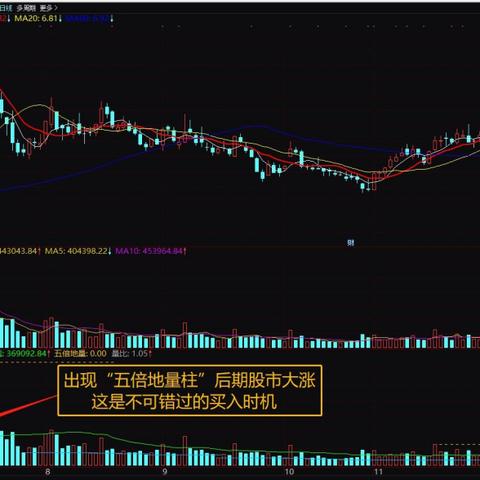
Task: Open the 财 event marker on chart
Action: coord(350,243)
